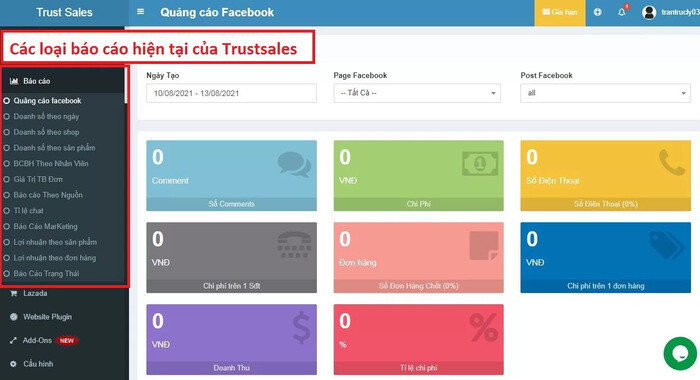Open the green chat support bubble
Viewport: 700px width, 380px height.
click(680, 353)
